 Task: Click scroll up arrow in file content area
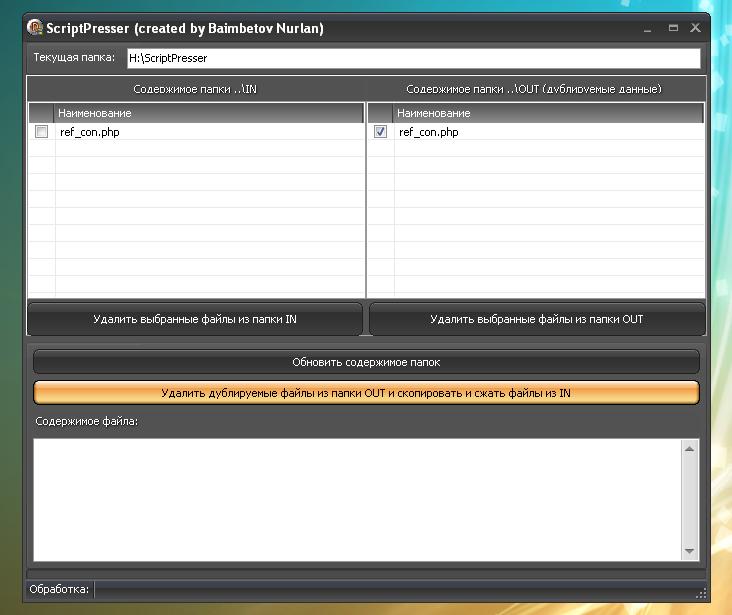click(689, 449)
